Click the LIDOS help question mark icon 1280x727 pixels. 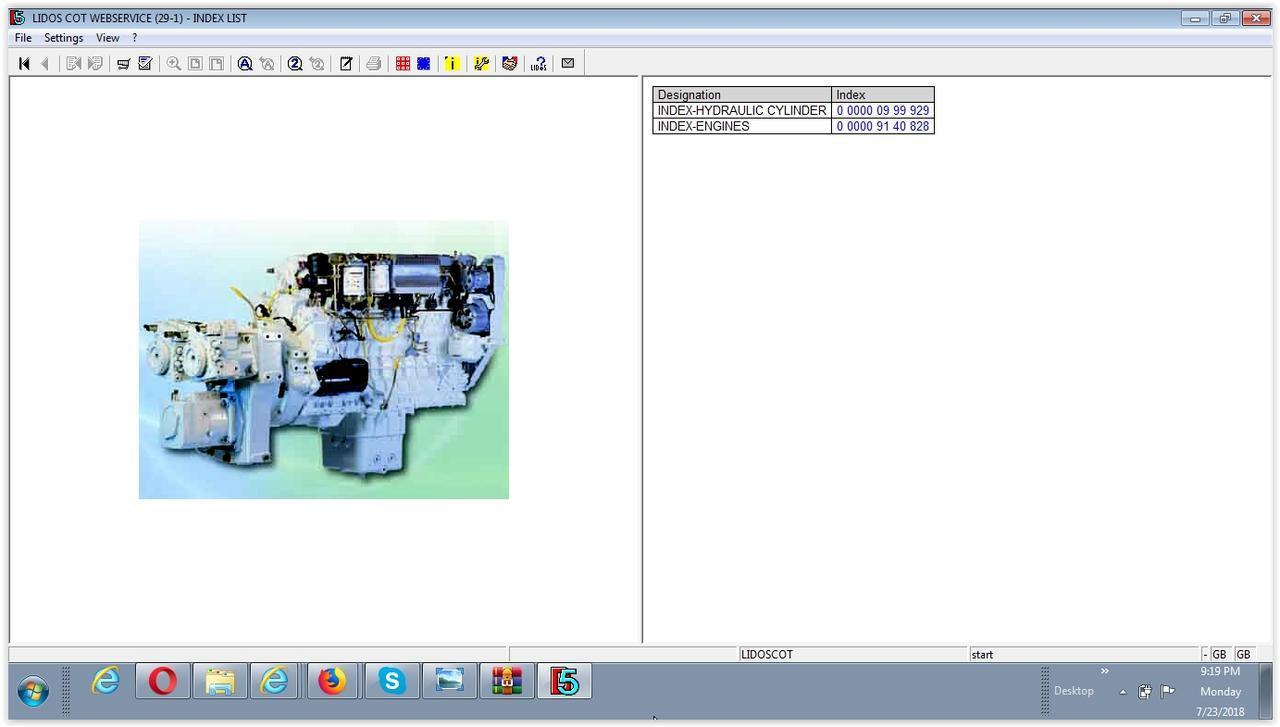coord(539,63)
